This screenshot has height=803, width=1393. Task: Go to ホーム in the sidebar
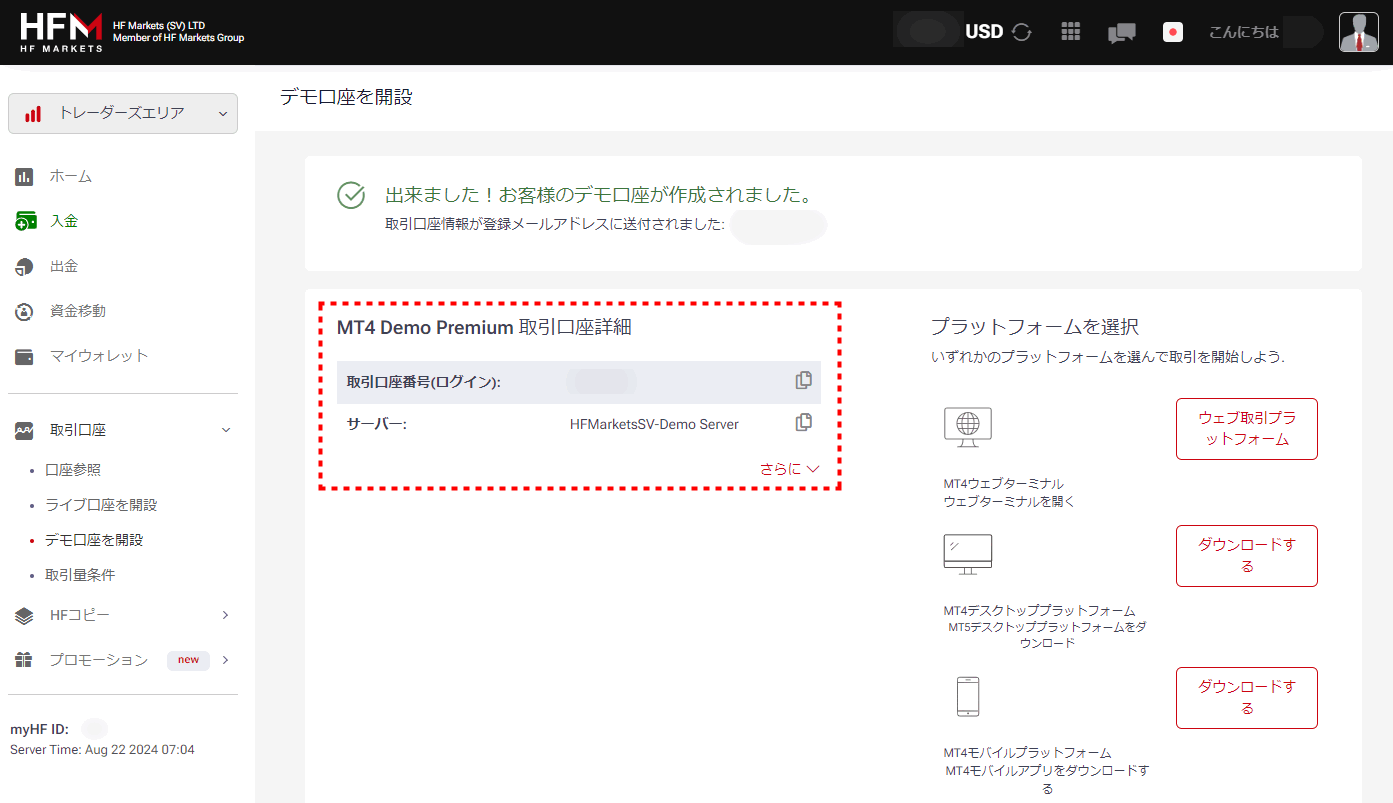71,176
